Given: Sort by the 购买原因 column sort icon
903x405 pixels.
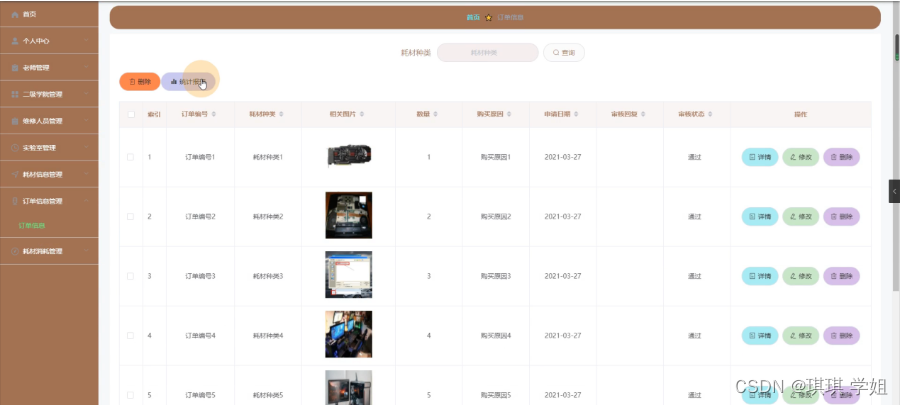Looking at the screenshot, I should point(509,114).
